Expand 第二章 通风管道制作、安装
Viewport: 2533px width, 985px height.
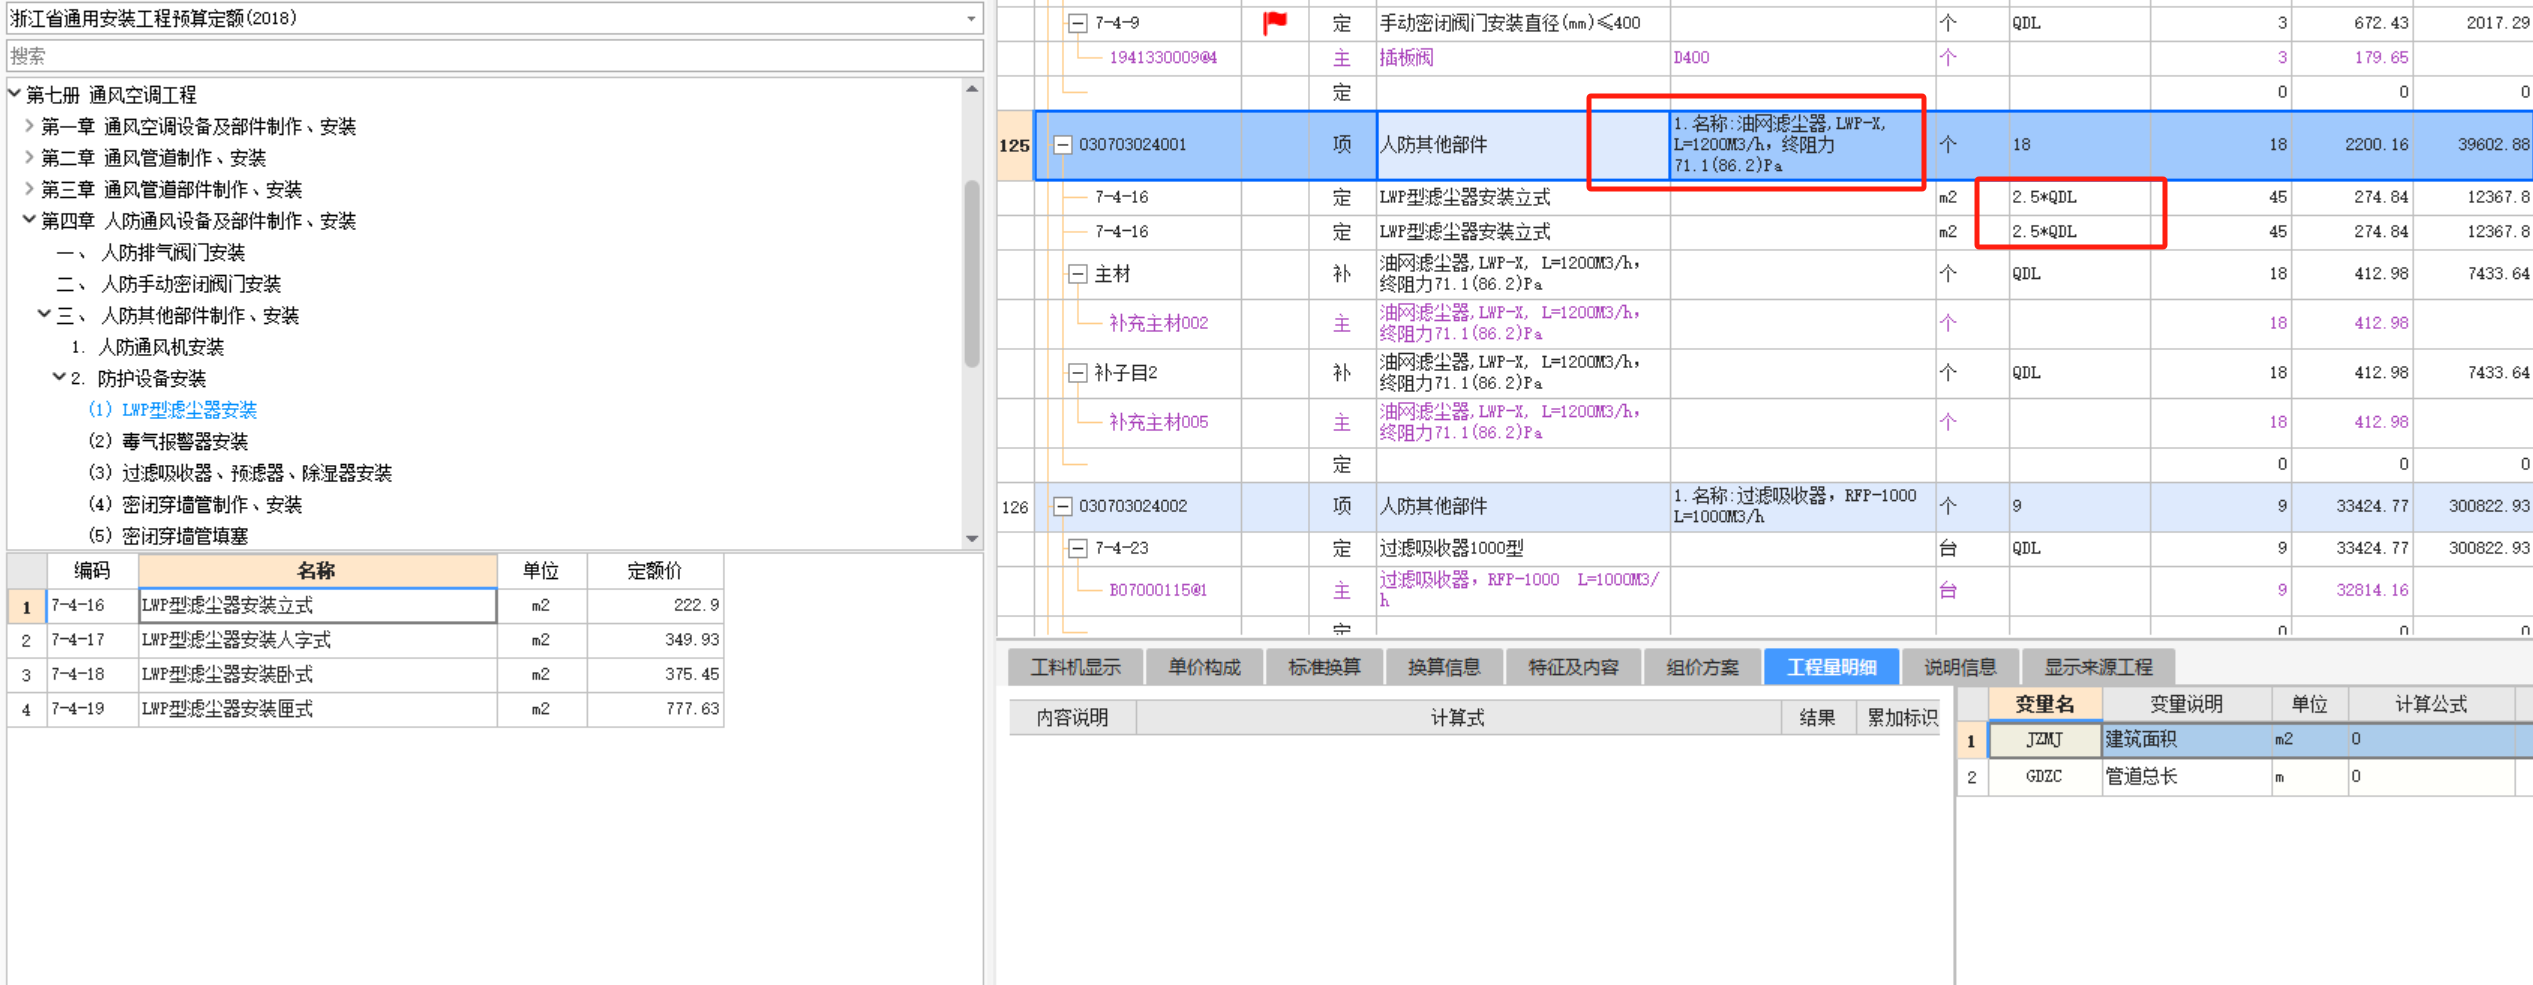[x=29, y=158]
